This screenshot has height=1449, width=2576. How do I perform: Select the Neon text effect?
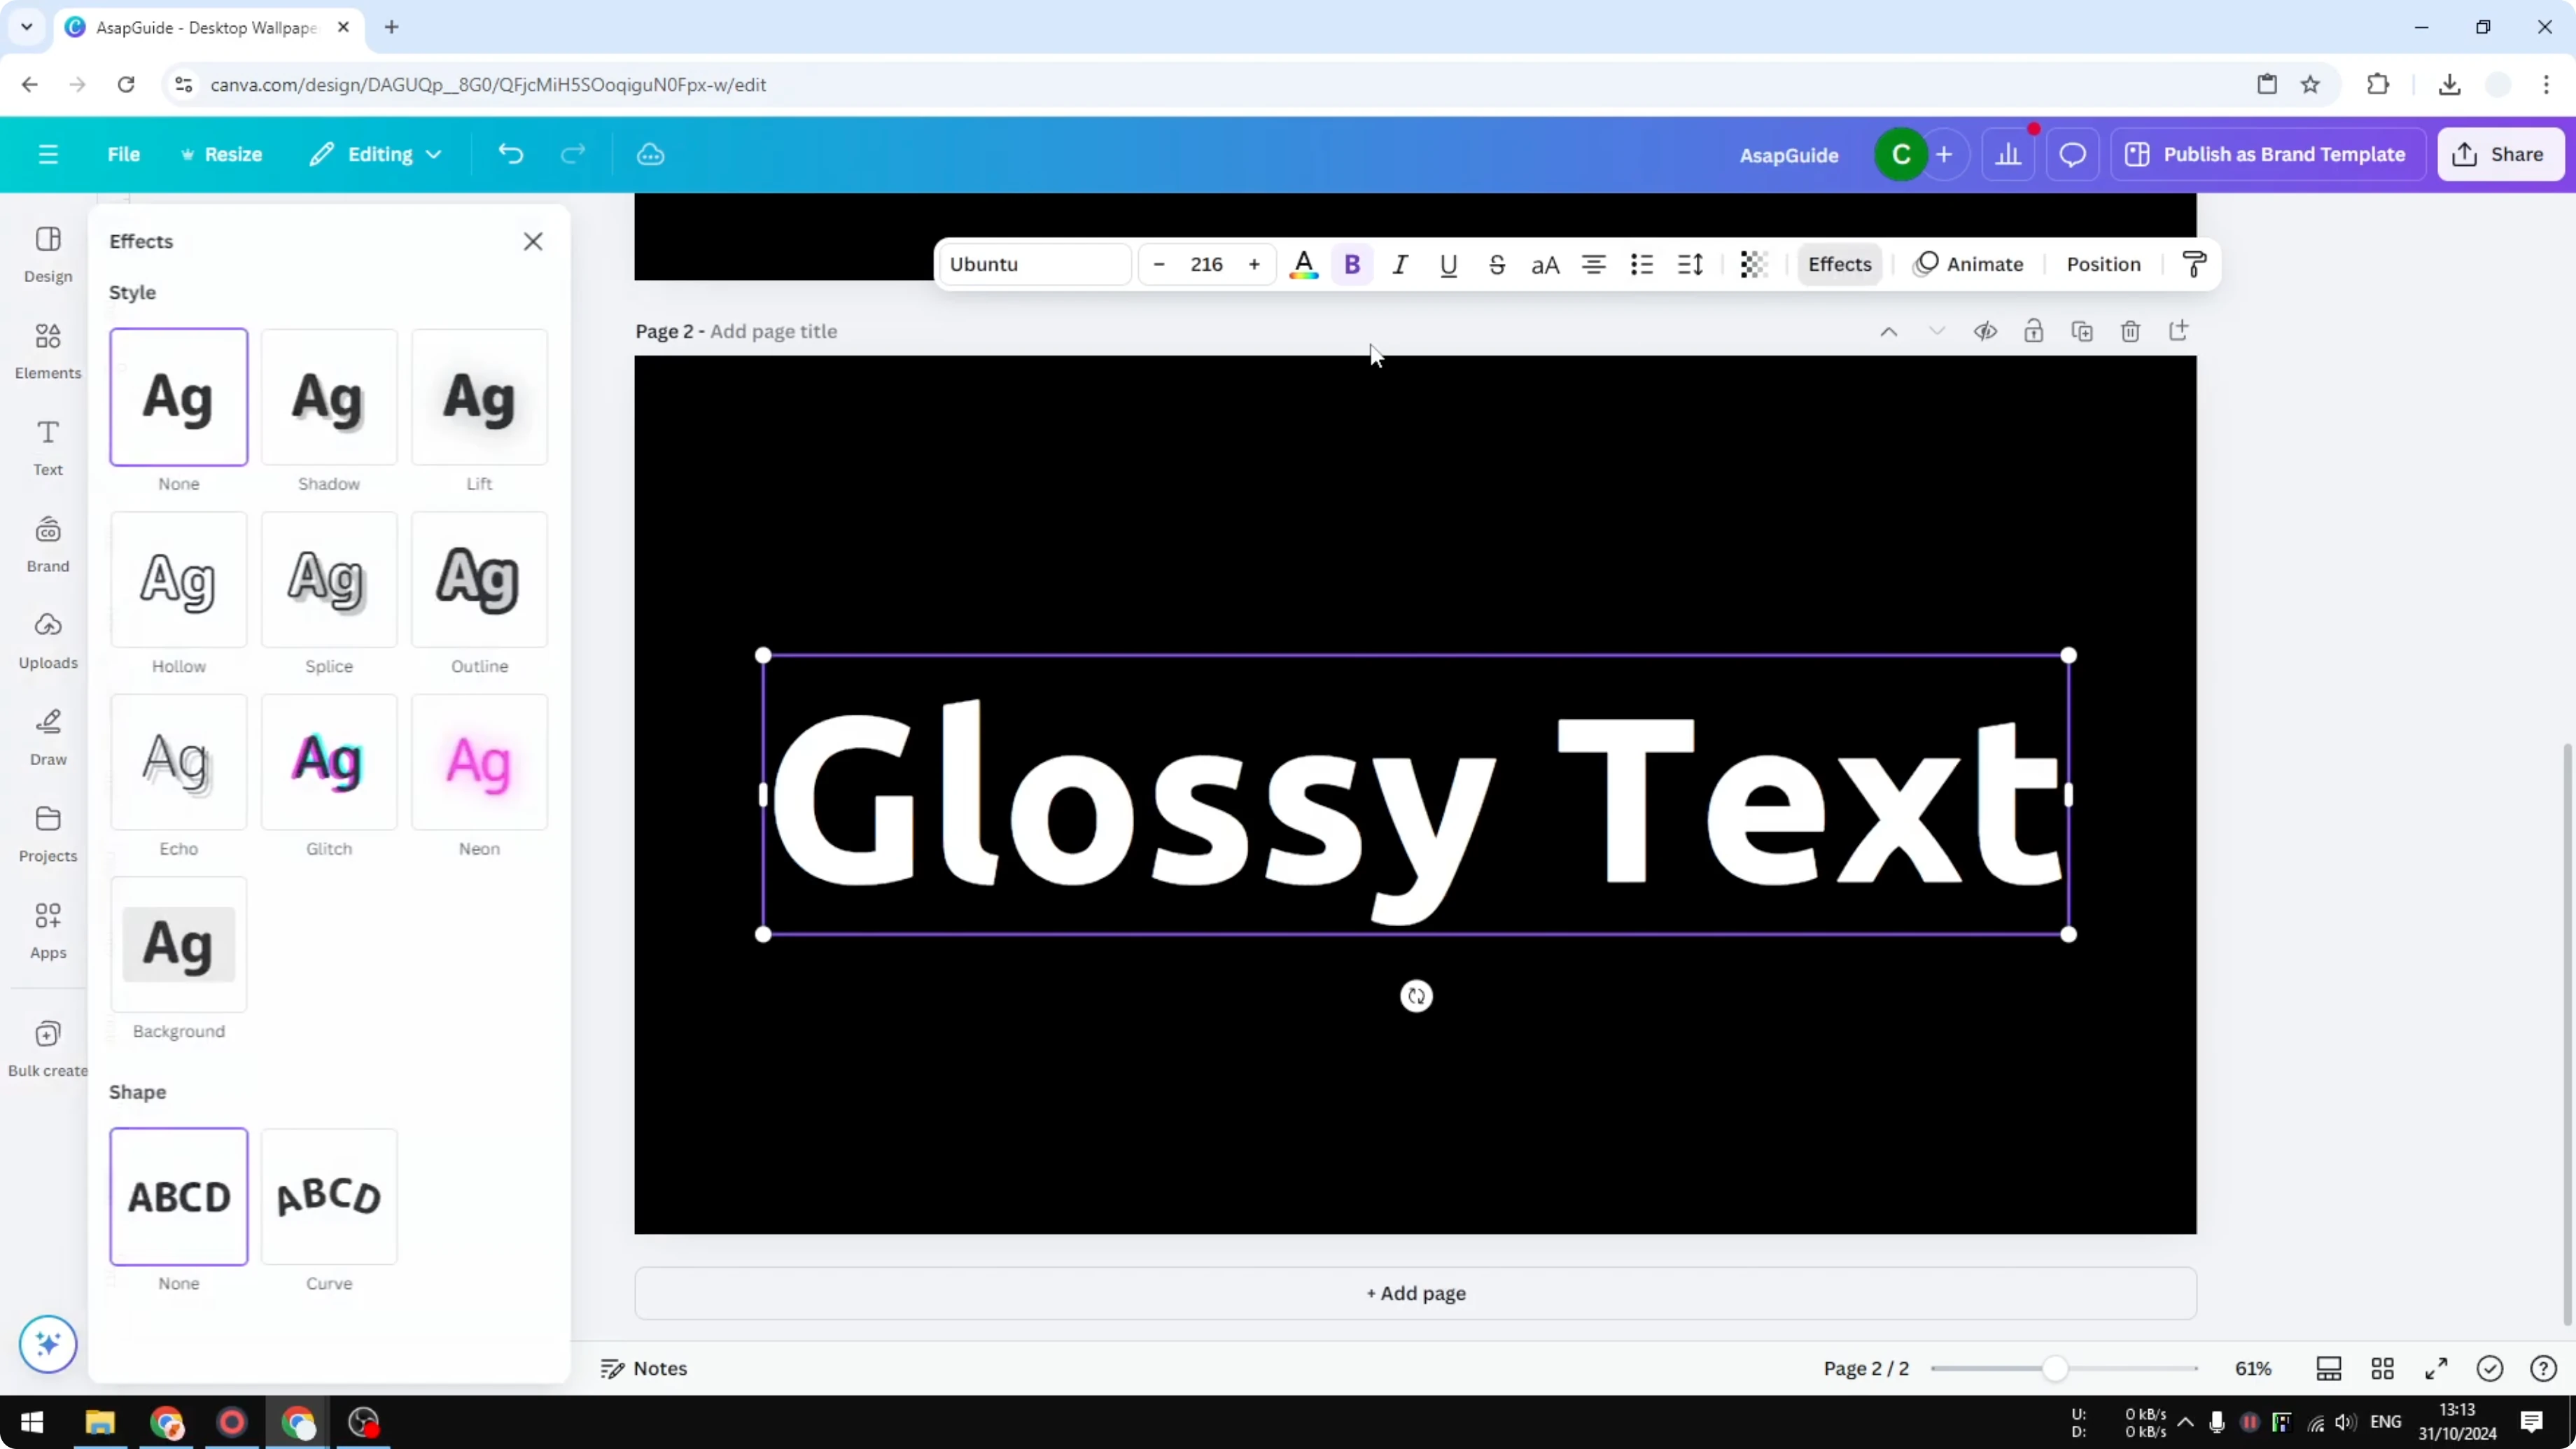click(479, 762)
